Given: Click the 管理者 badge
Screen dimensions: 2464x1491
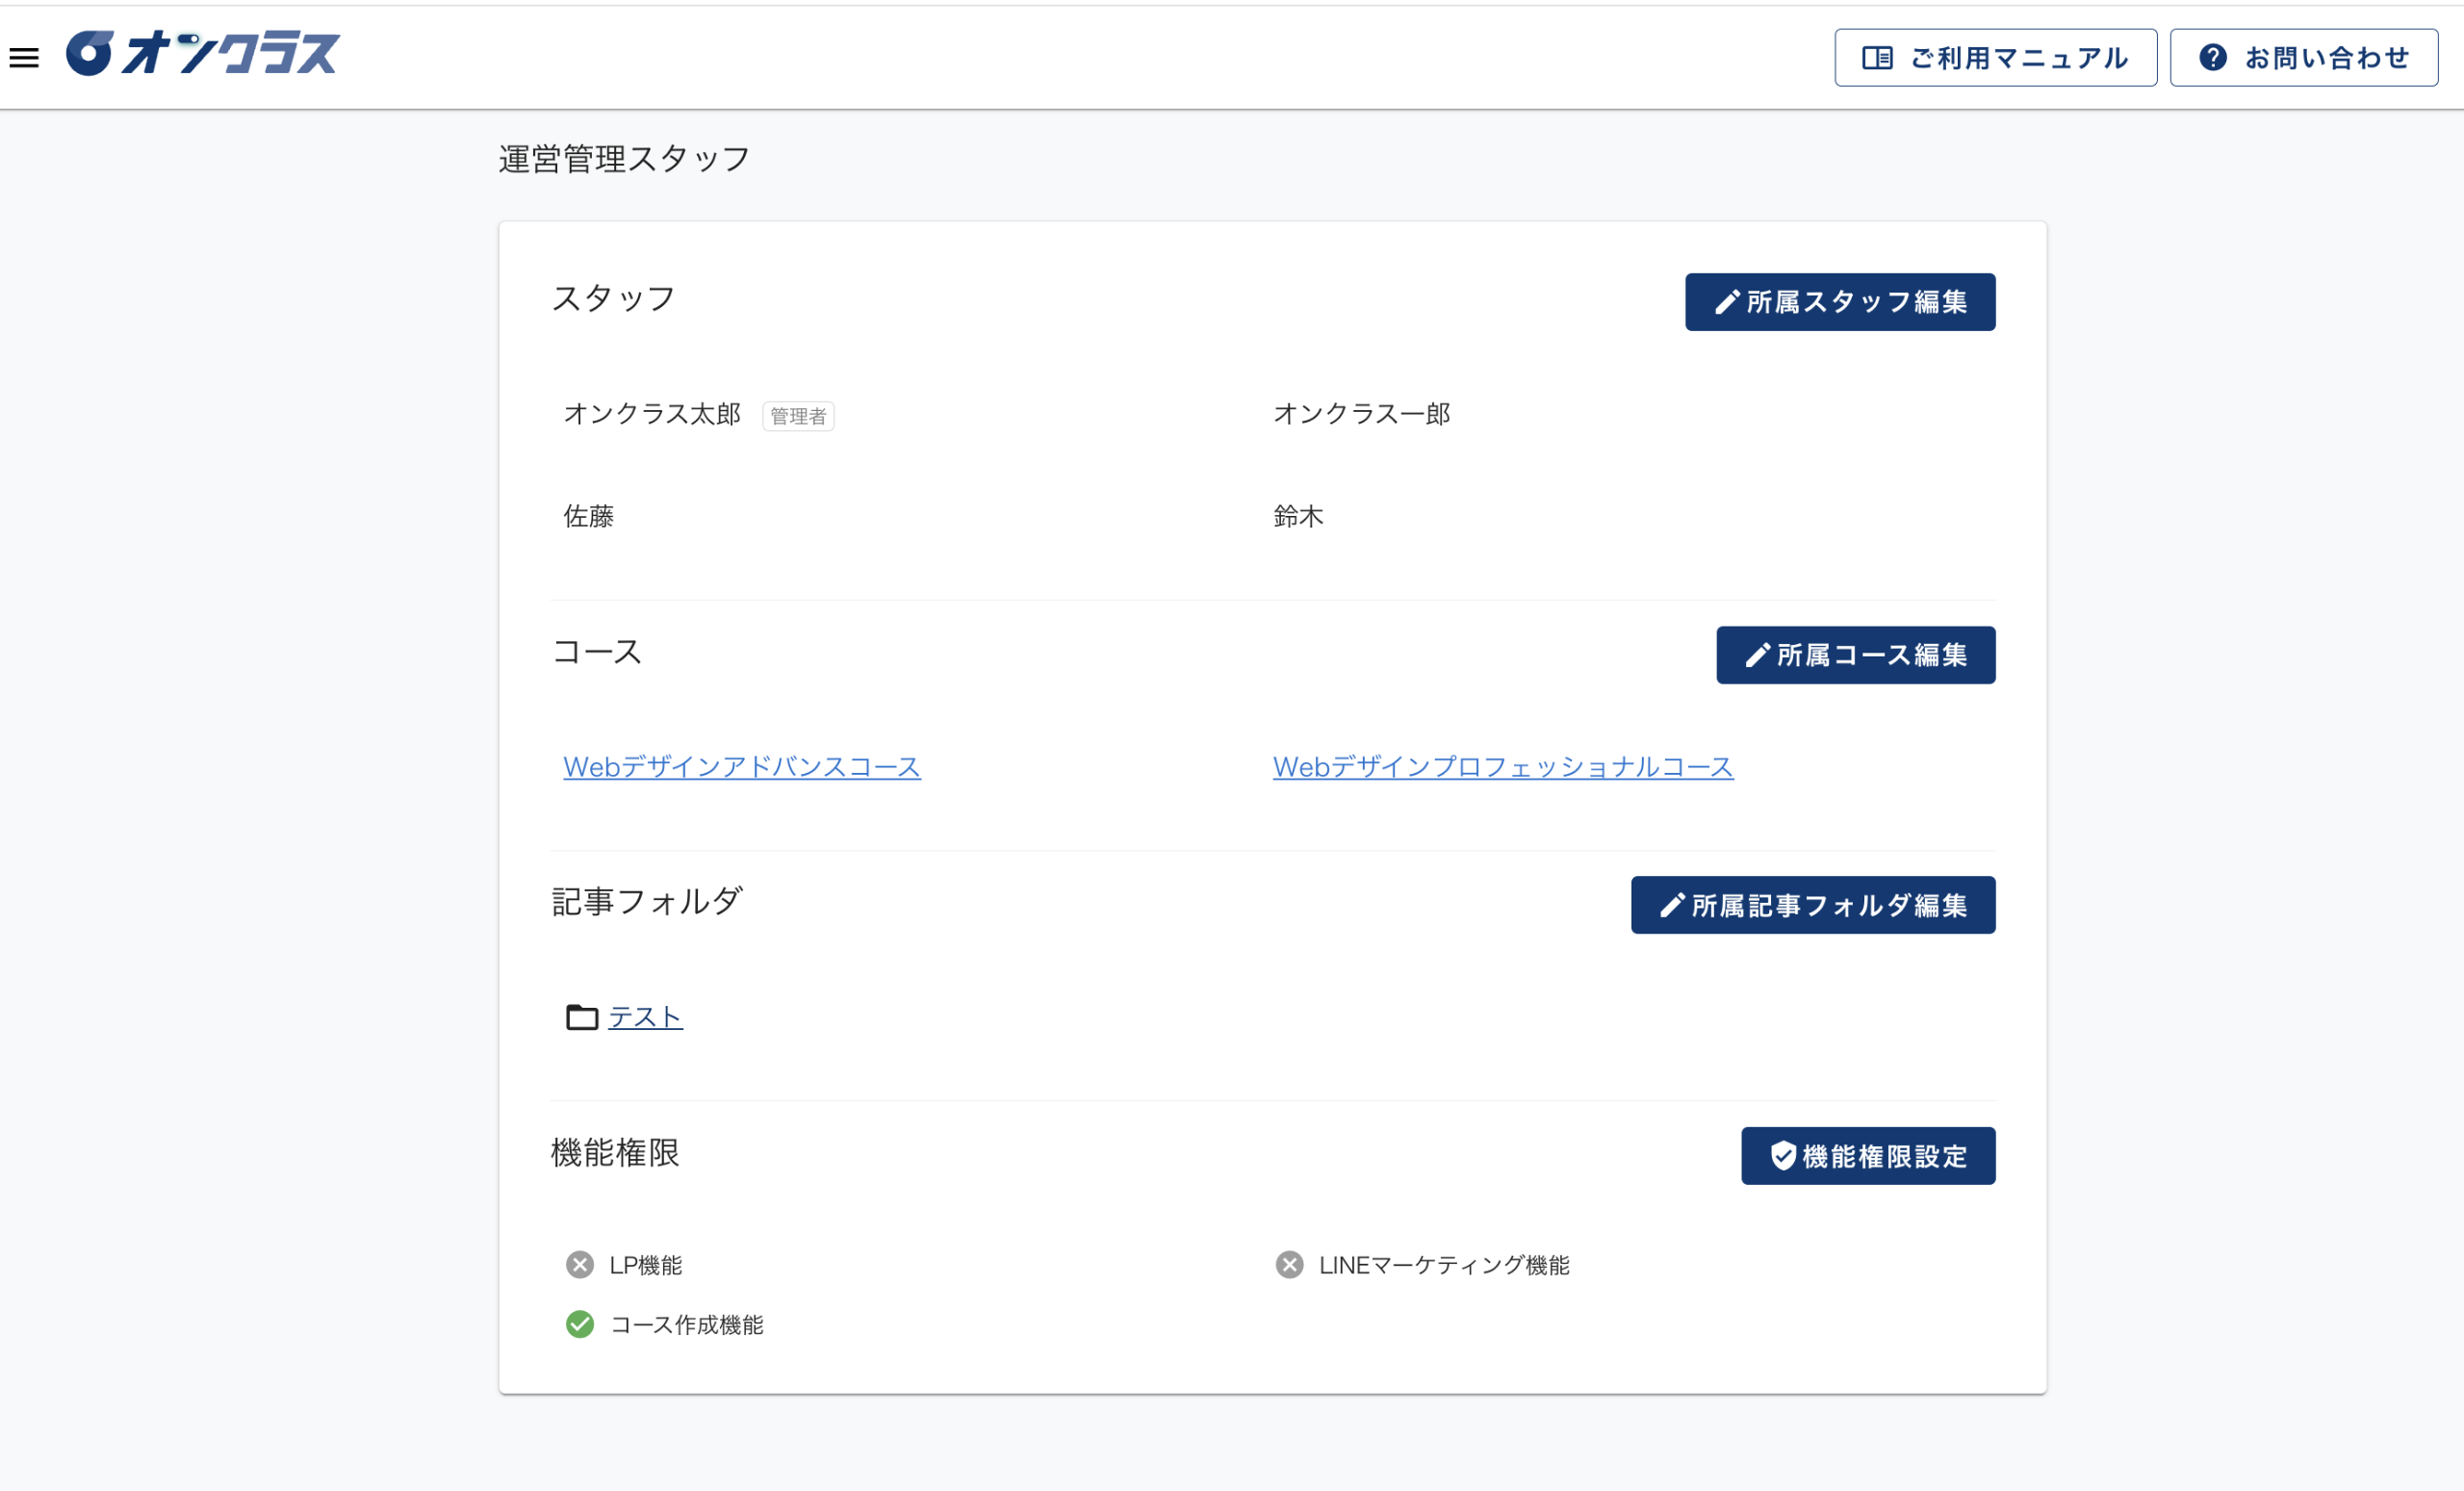Looking at the screenshot, I should 798,416.
